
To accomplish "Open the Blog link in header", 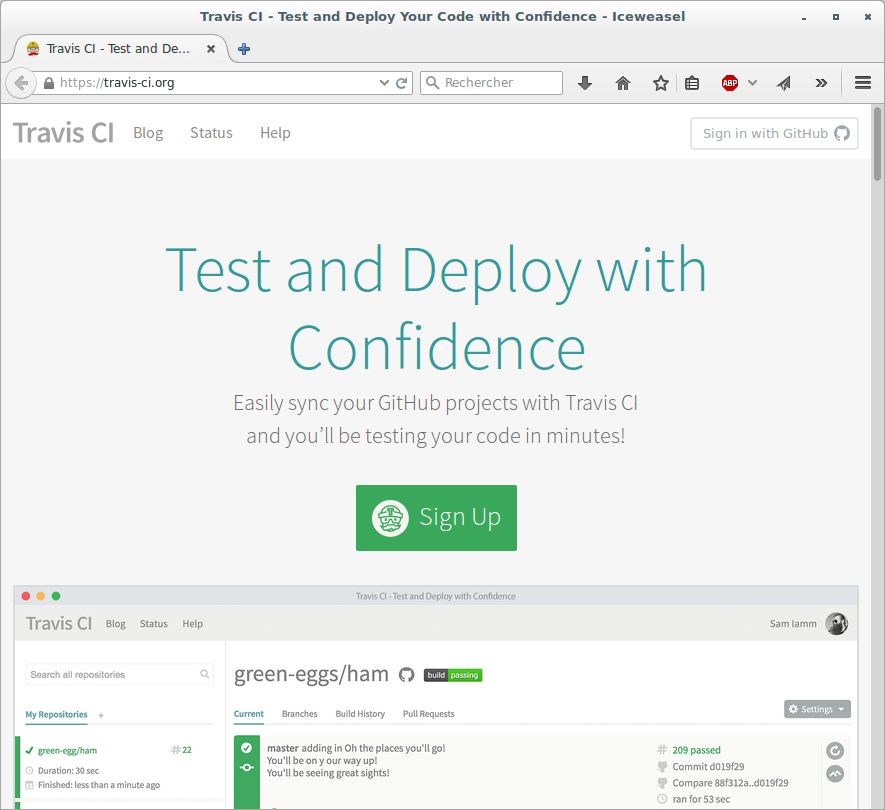I will tap(148, 133).
